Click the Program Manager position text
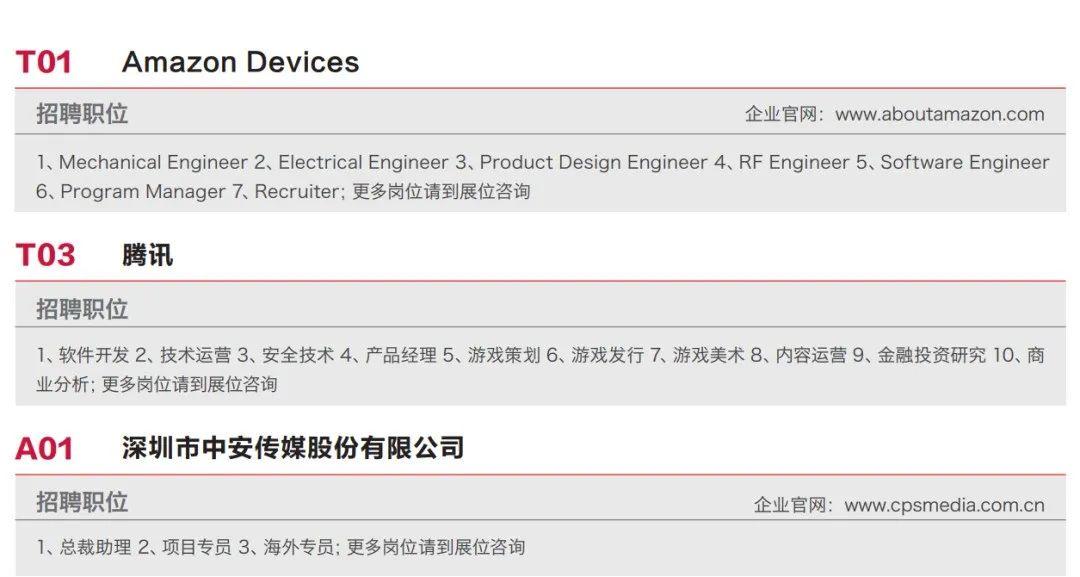The height and width of the screenshot is (577, 1080). (143, 191)
